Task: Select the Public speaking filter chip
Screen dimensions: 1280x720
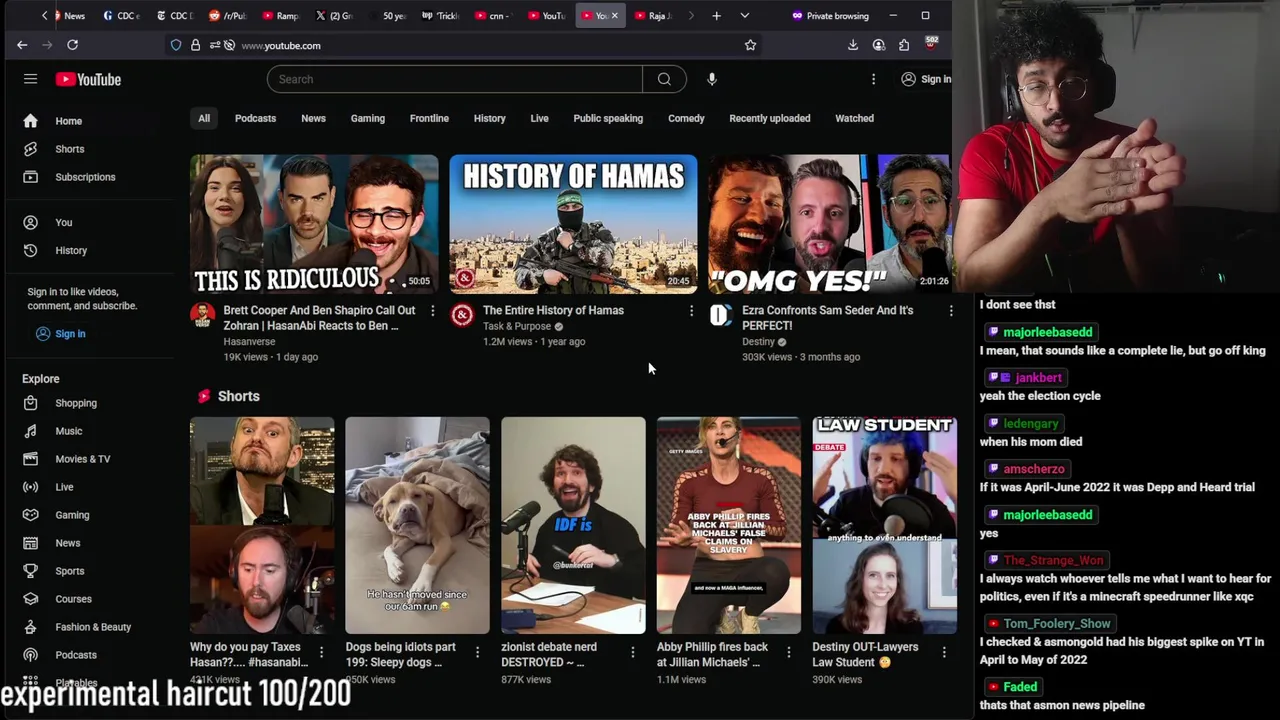Action: (608, 118)
